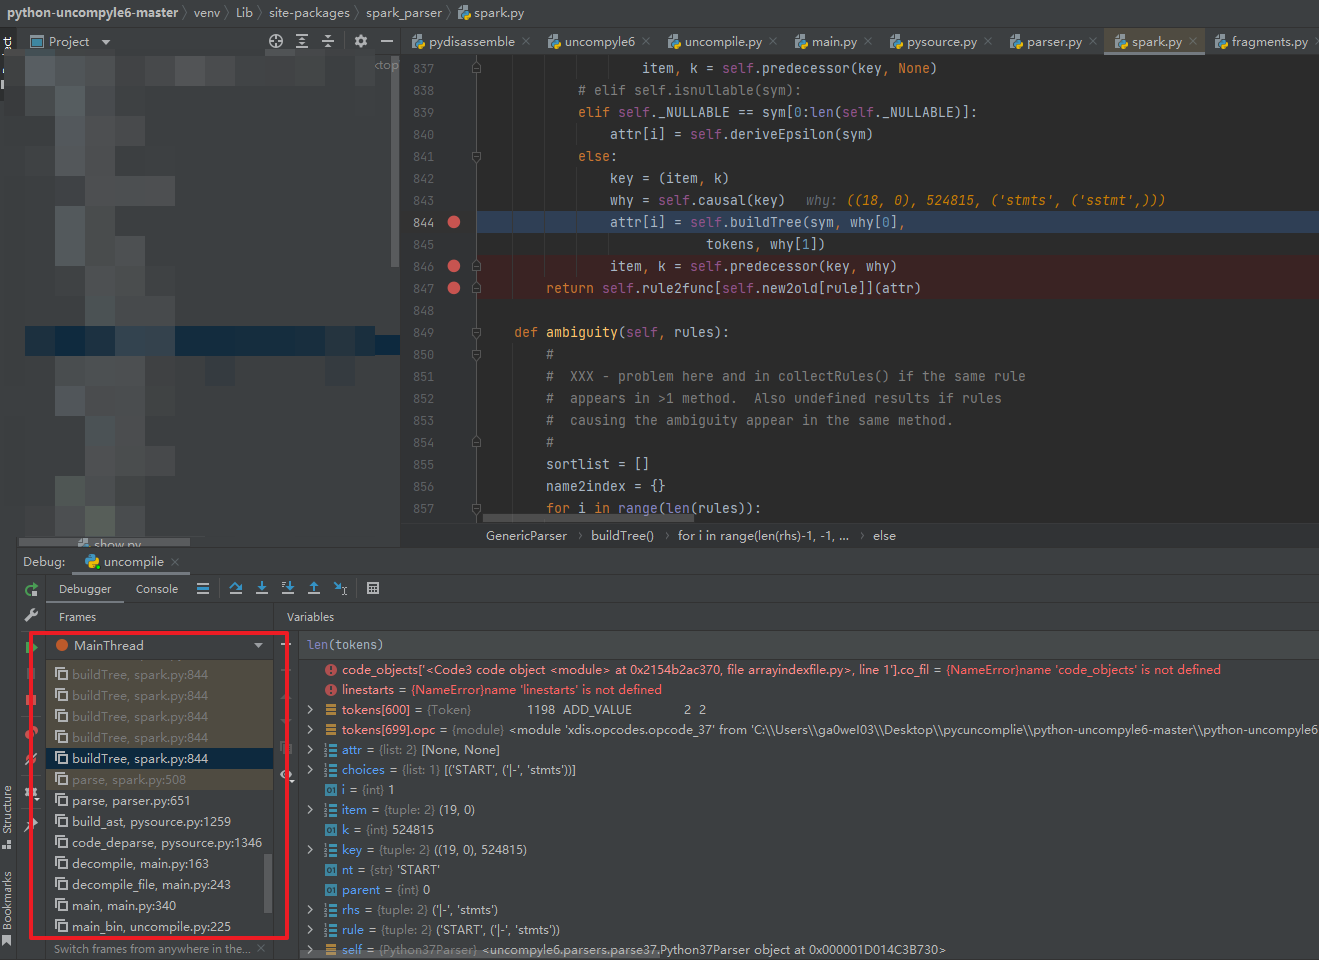Toggle the breakpoint on line 847

click(454, 288)
